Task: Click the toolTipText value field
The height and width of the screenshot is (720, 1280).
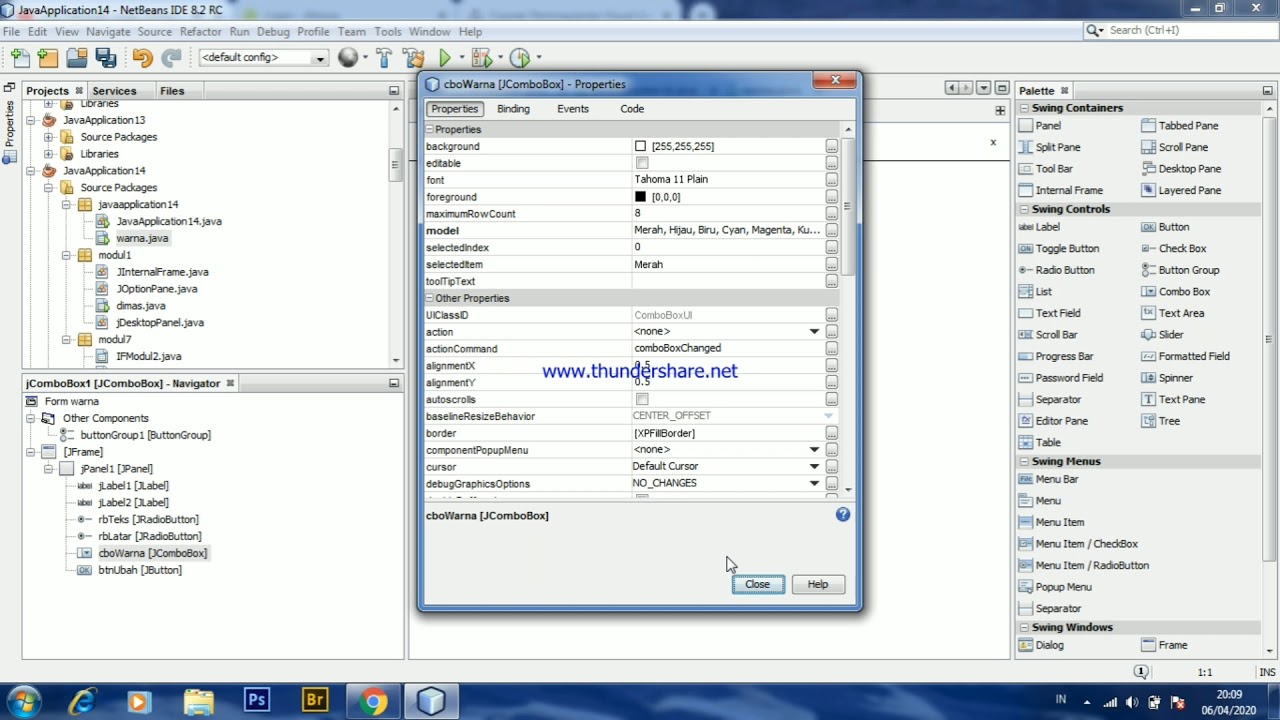Action: point(726,281)
